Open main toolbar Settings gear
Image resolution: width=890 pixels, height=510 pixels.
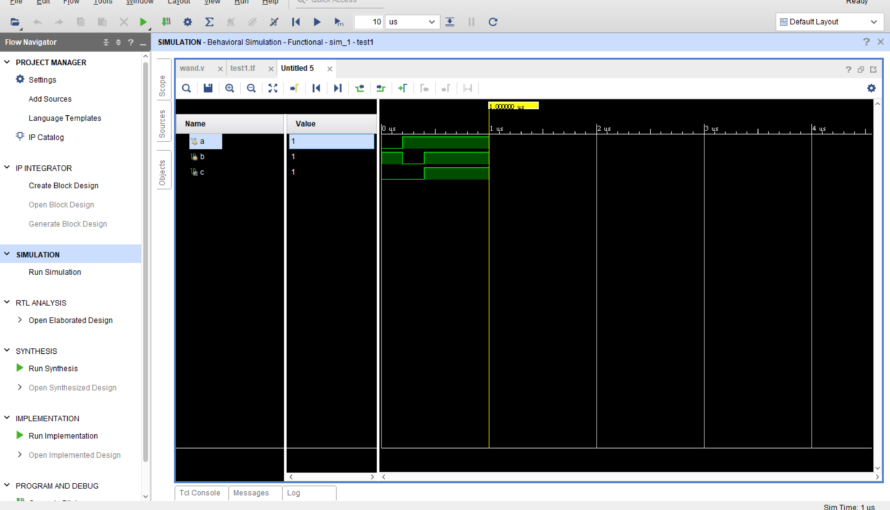pyautogui.click(x=187, y=22)
